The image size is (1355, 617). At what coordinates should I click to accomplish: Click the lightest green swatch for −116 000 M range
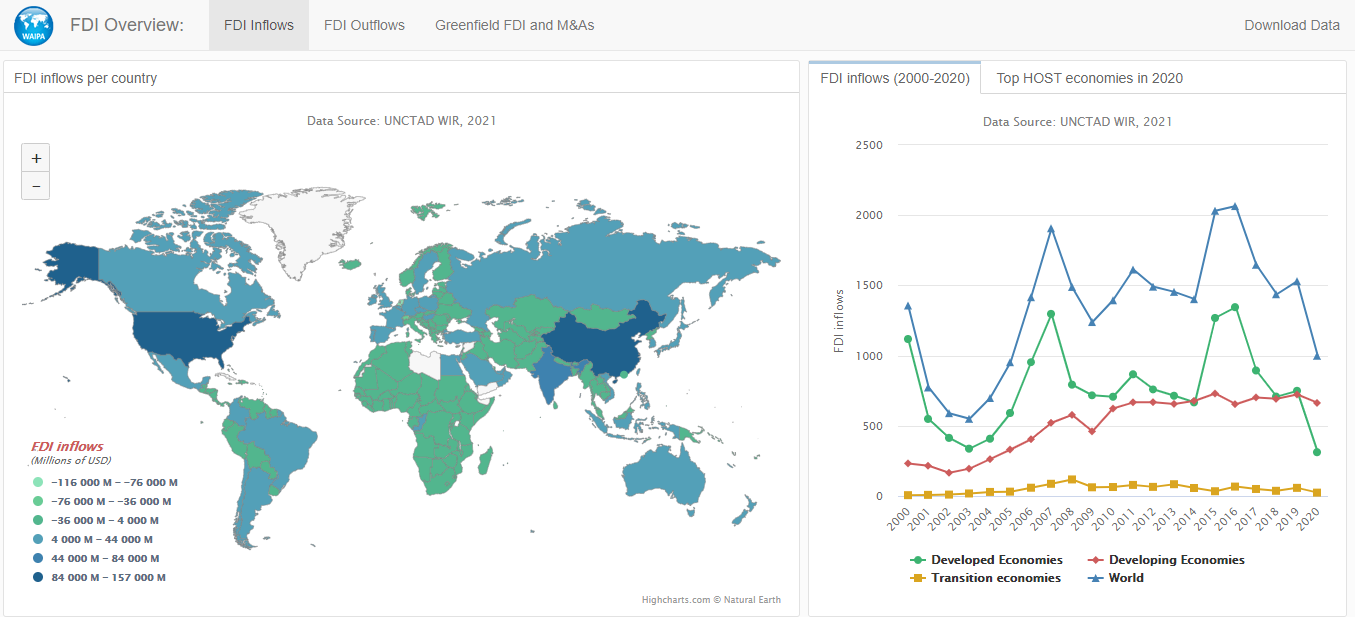pyautogui.click(x=36, y=481)
